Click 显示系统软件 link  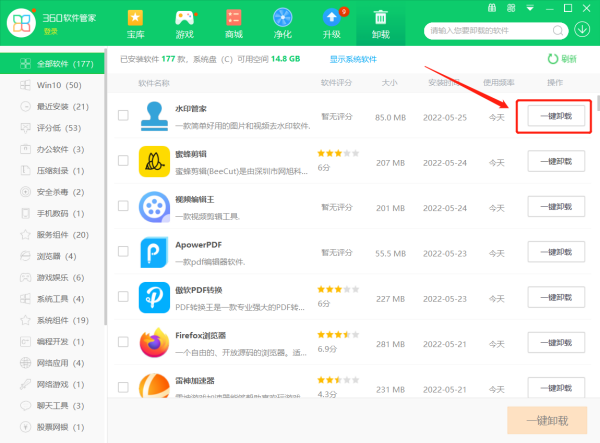coord(353,59)
